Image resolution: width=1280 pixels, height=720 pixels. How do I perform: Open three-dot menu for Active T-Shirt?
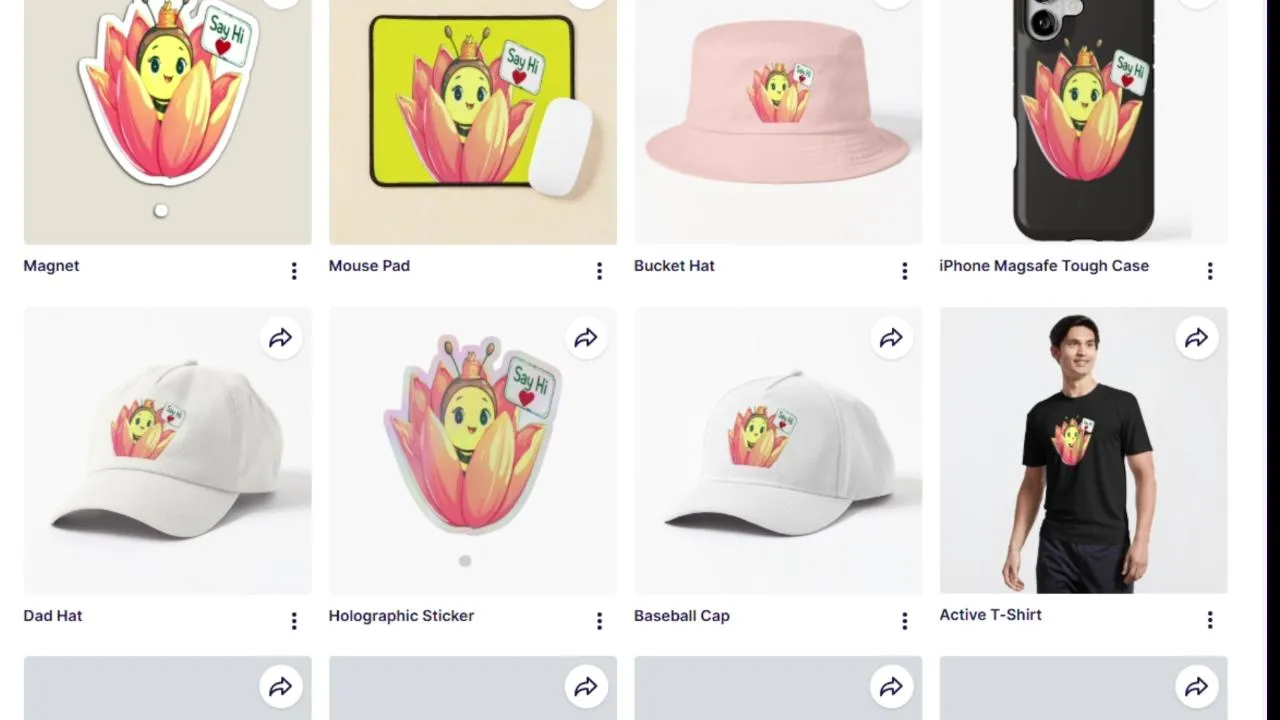(1210, 620)
